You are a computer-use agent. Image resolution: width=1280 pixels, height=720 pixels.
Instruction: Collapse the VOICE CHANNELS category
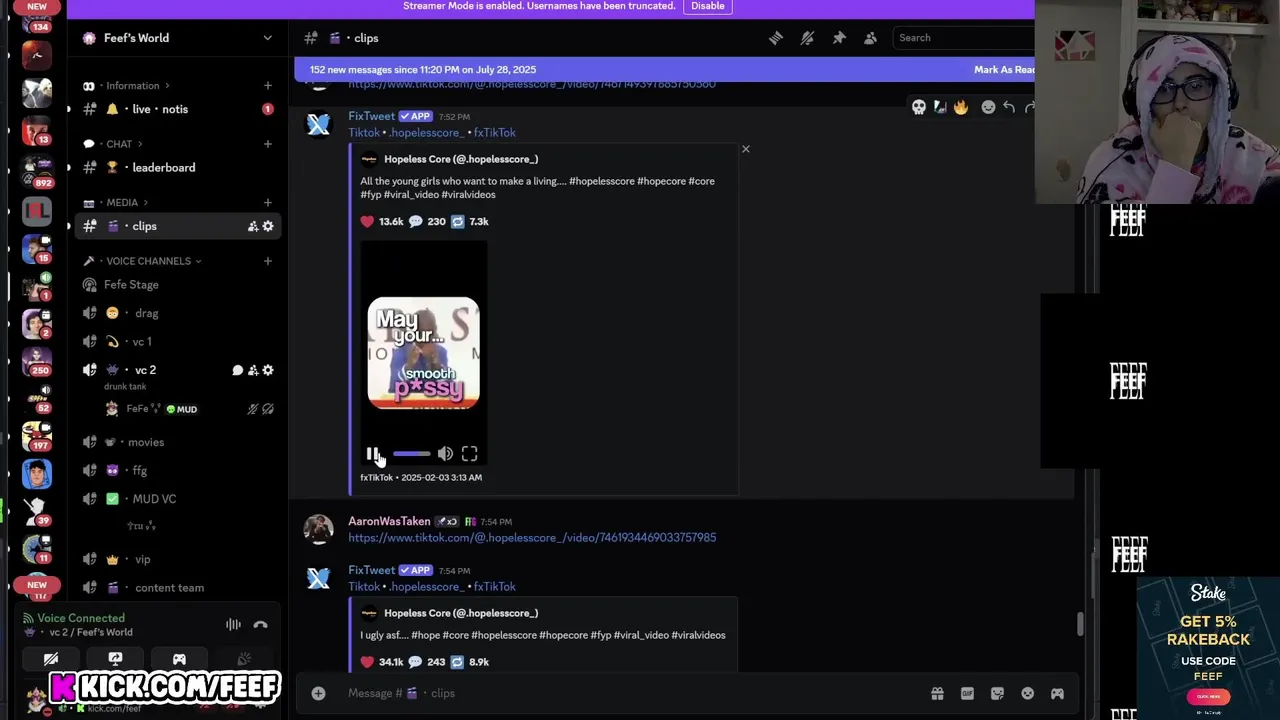pos(148,261)
